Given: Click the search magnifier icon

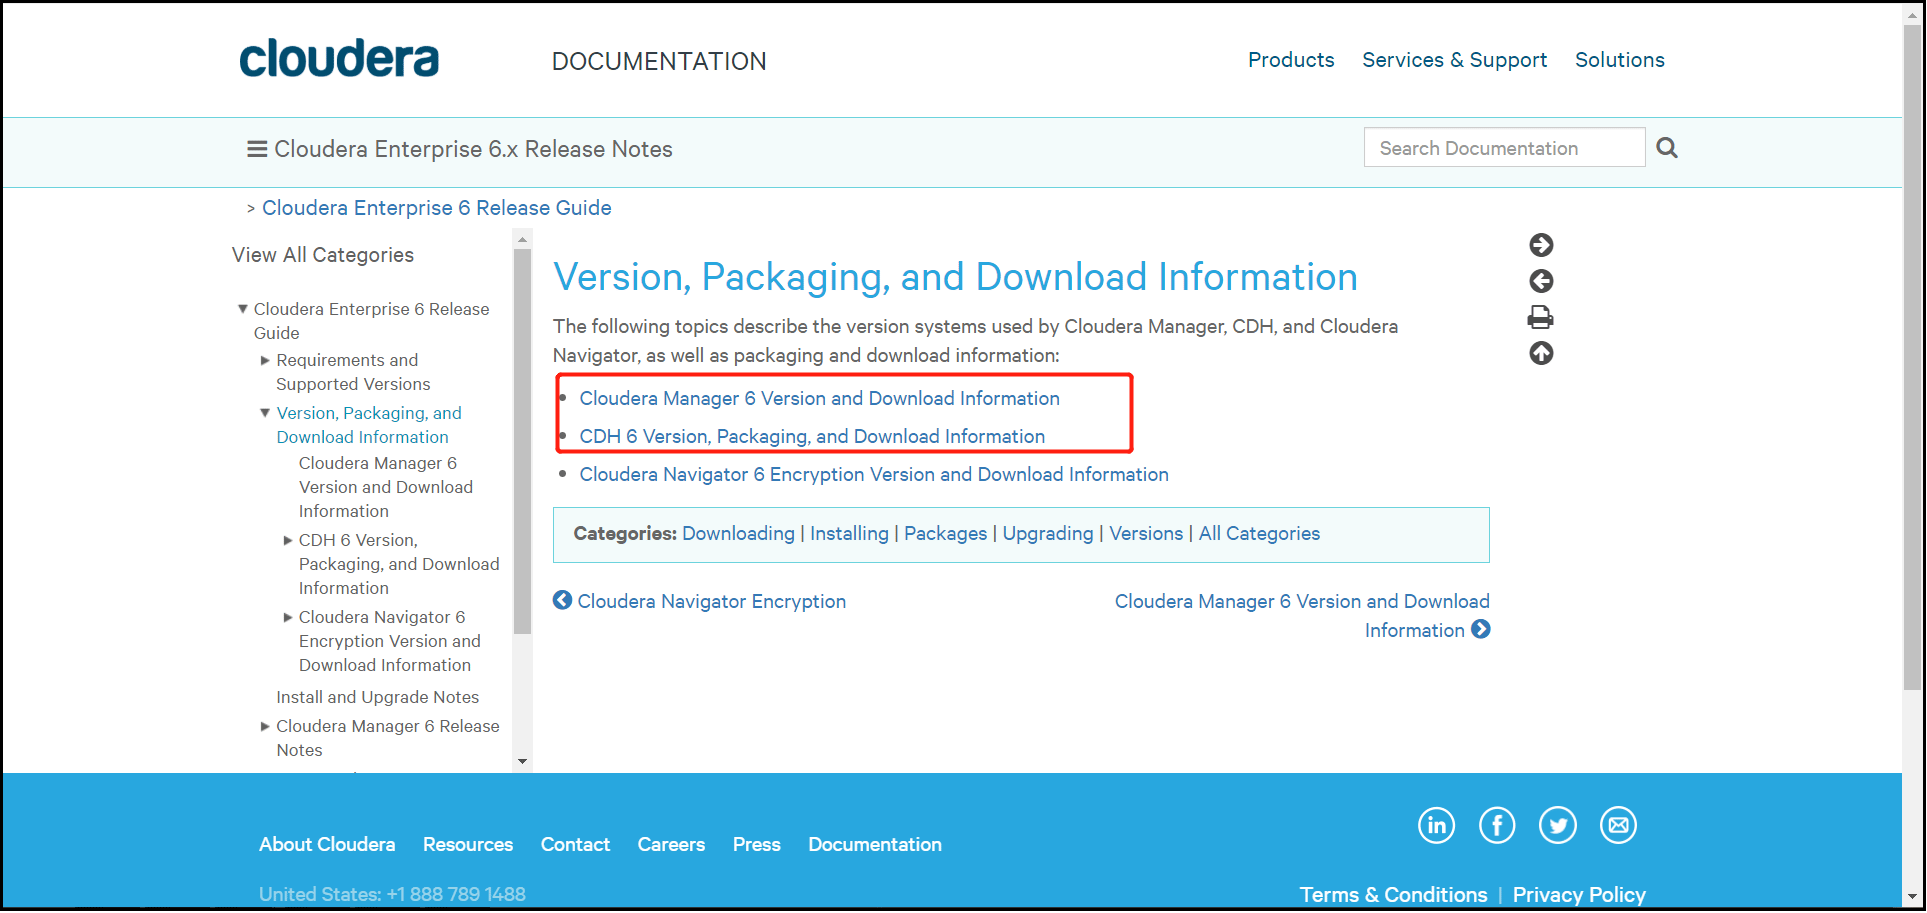Looking at the screenshot, I should tap(1667, 148).
